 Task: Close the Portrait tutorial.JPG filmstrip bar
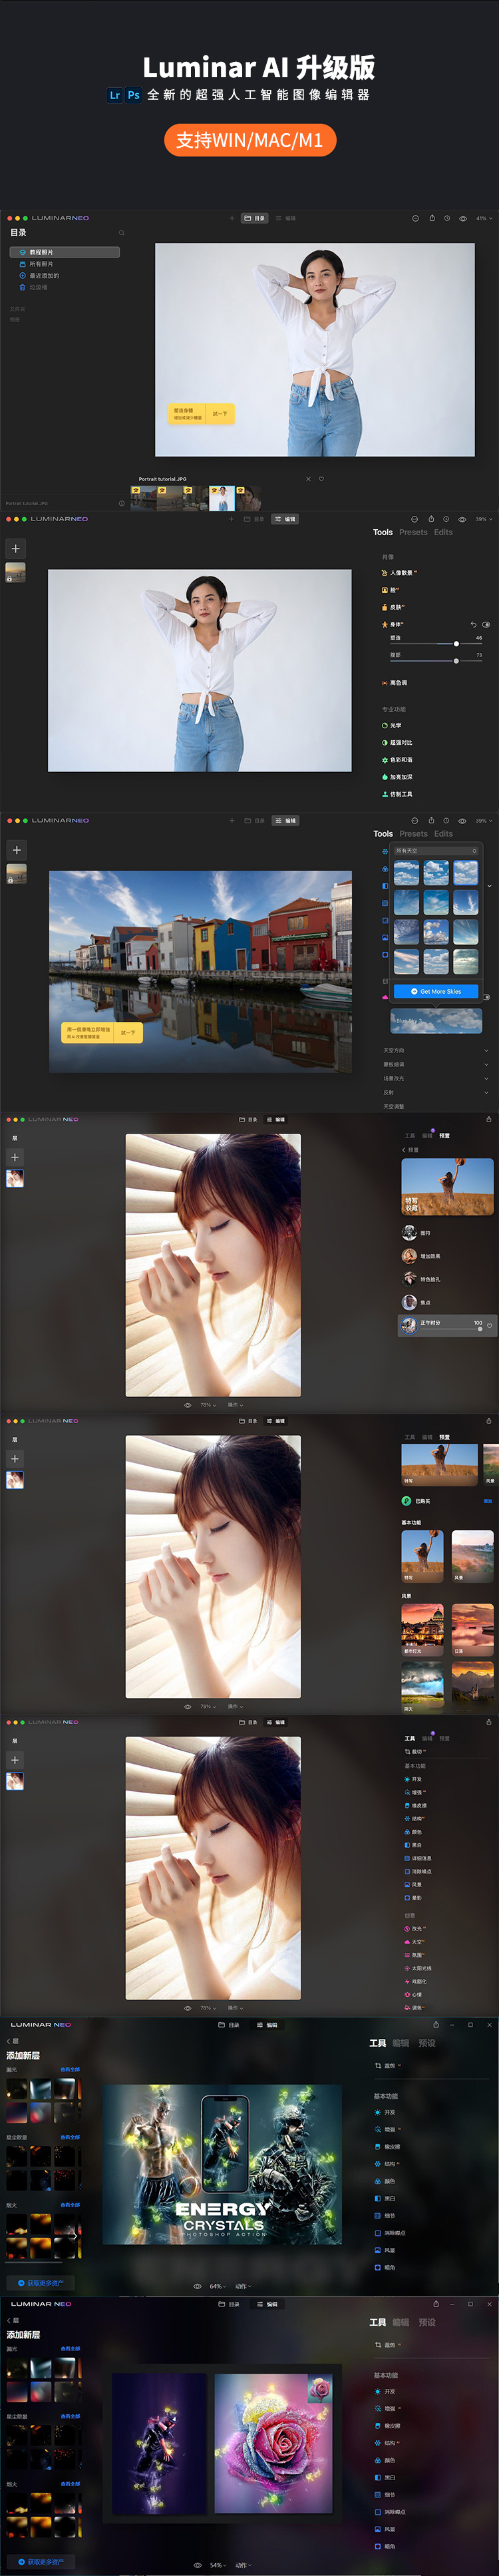[308, 479]
